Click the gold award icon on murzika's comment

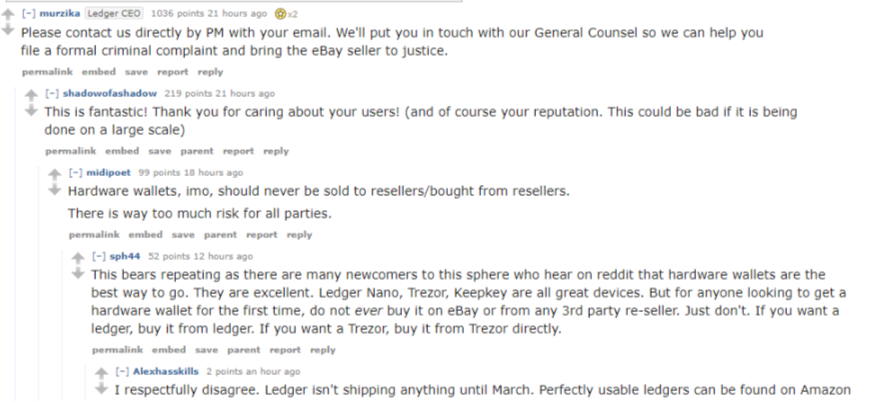pos(281,13)
